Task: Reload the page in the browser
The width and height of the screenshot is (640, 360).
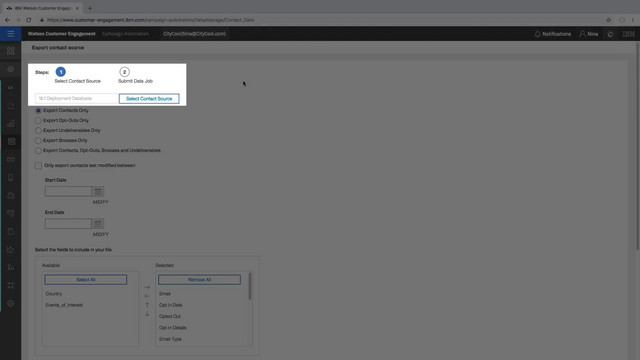Action: click(x=29, y=20)
